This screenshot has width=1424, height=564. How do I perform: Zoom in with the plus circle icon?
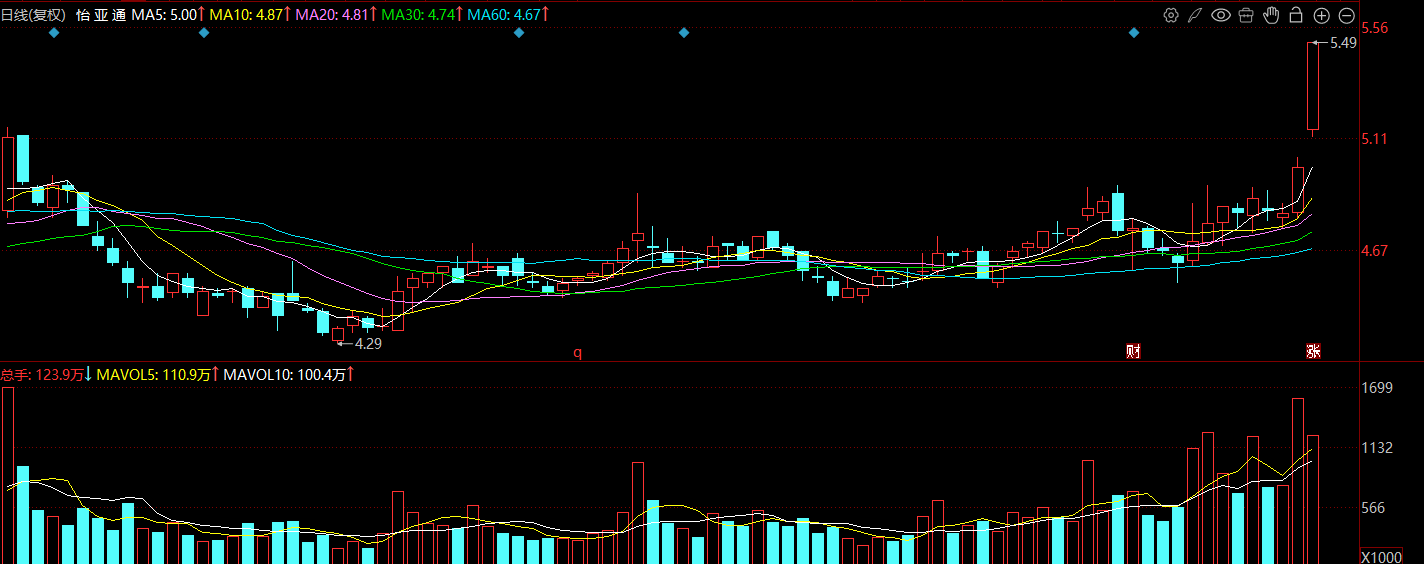[1321, 15]
